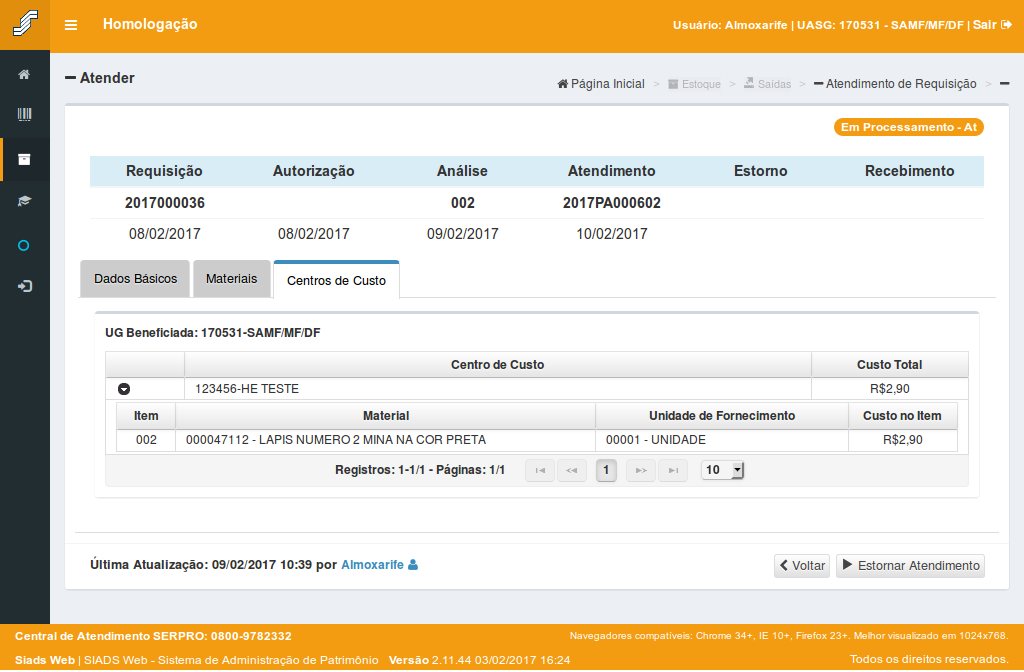Open the graduation cap sidebar icon
This screenshot has width=1024, height=672.
point(24,201)
